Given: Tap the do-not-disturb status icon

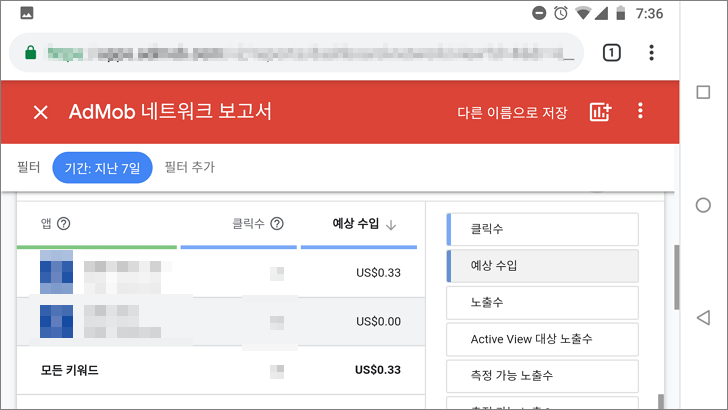Looking at the screenshot, I should (539, 13).
